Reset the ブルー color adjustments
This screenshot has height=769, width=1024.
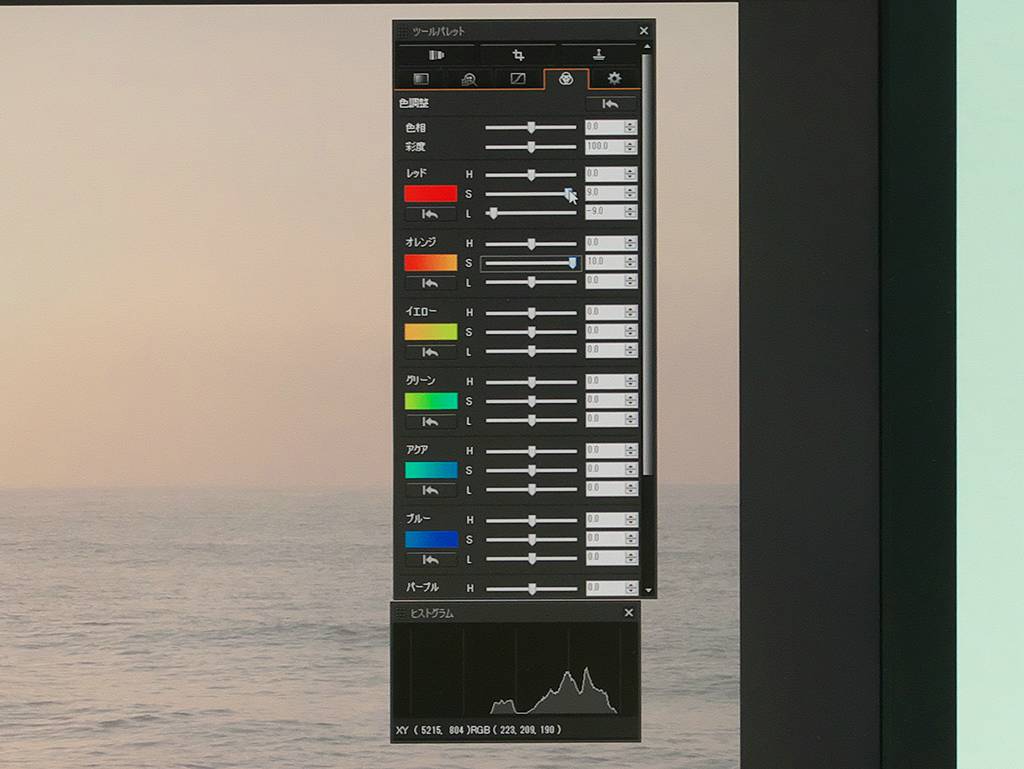point(430,559)
